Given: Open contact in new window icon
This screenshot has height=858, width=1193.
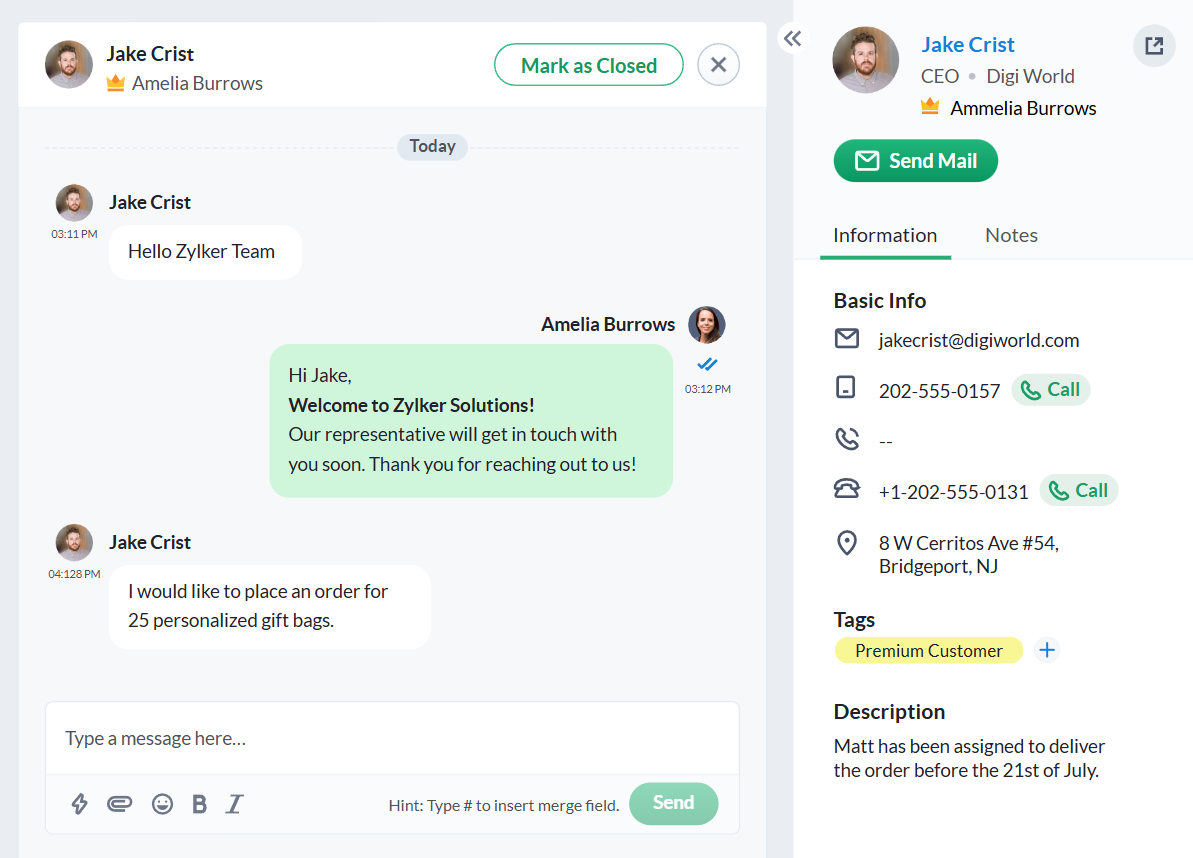Looking at the screenshot, I should click(1153, 46).
